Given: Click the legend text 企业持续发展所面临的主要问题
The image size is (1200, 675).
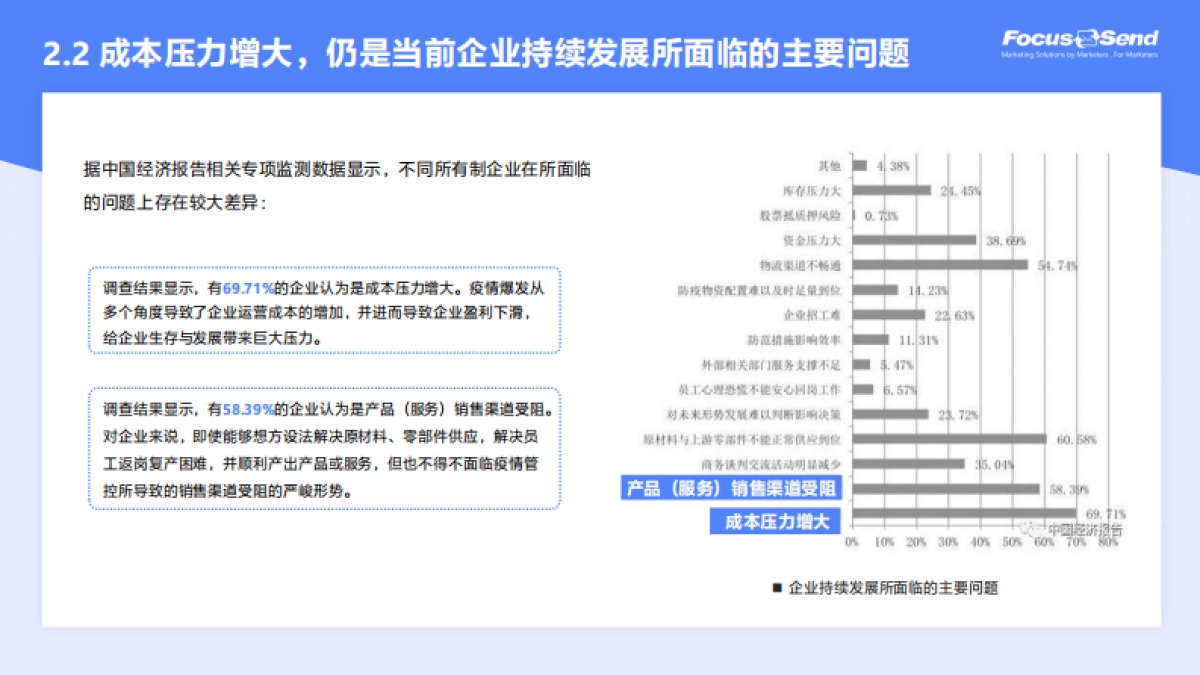Looking at the screenshot, I should pos(895,589).
